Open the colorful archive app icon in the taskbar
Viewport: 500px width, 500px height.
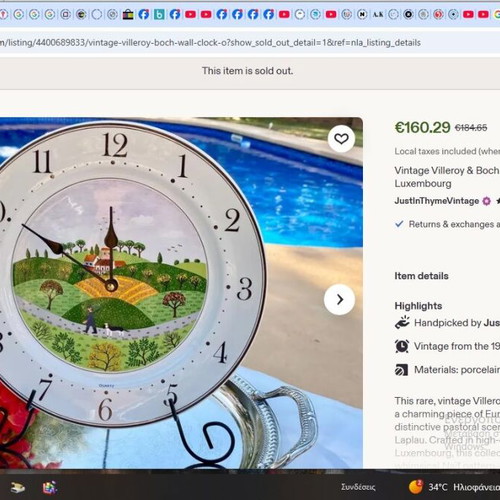(50, 488)
